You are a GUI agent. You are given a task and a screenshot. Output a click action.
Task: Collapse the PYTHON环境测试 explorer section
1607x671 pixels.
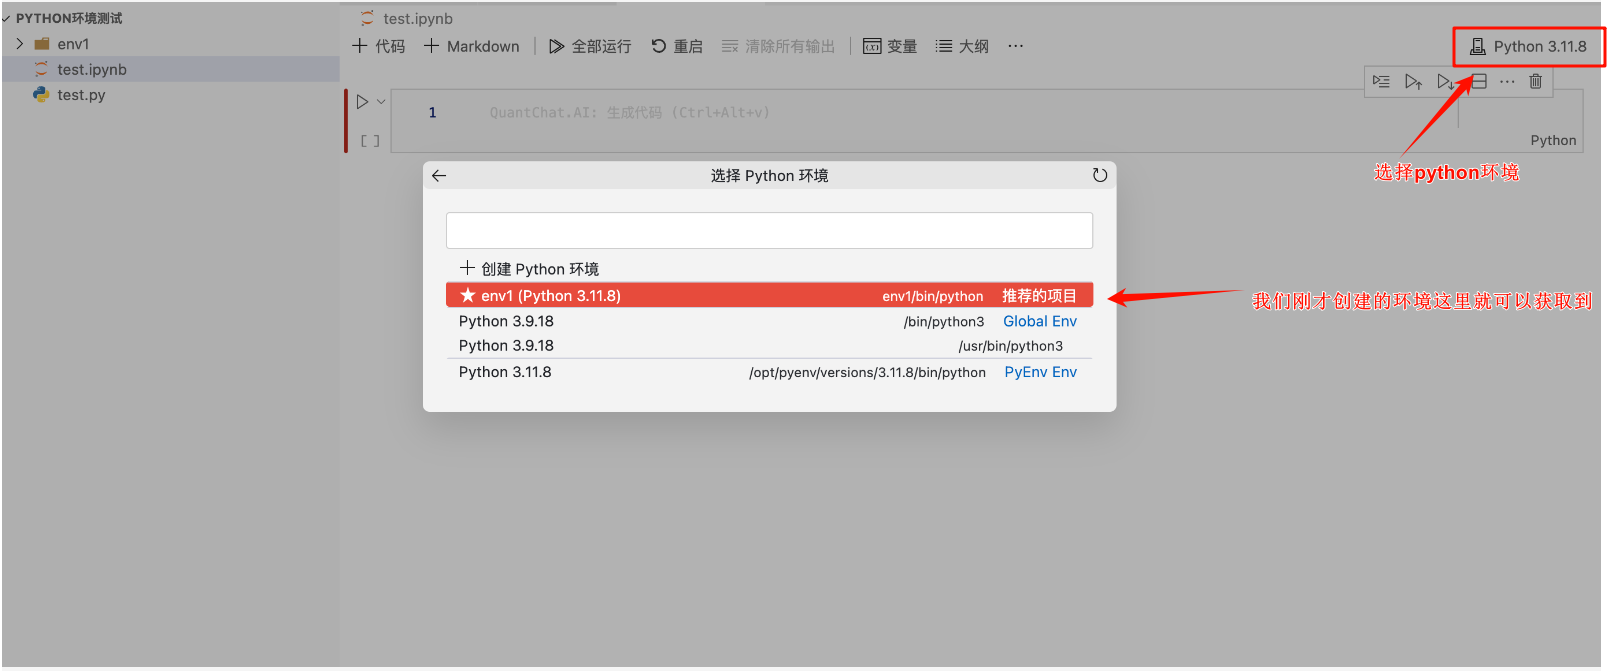point(7,19)
